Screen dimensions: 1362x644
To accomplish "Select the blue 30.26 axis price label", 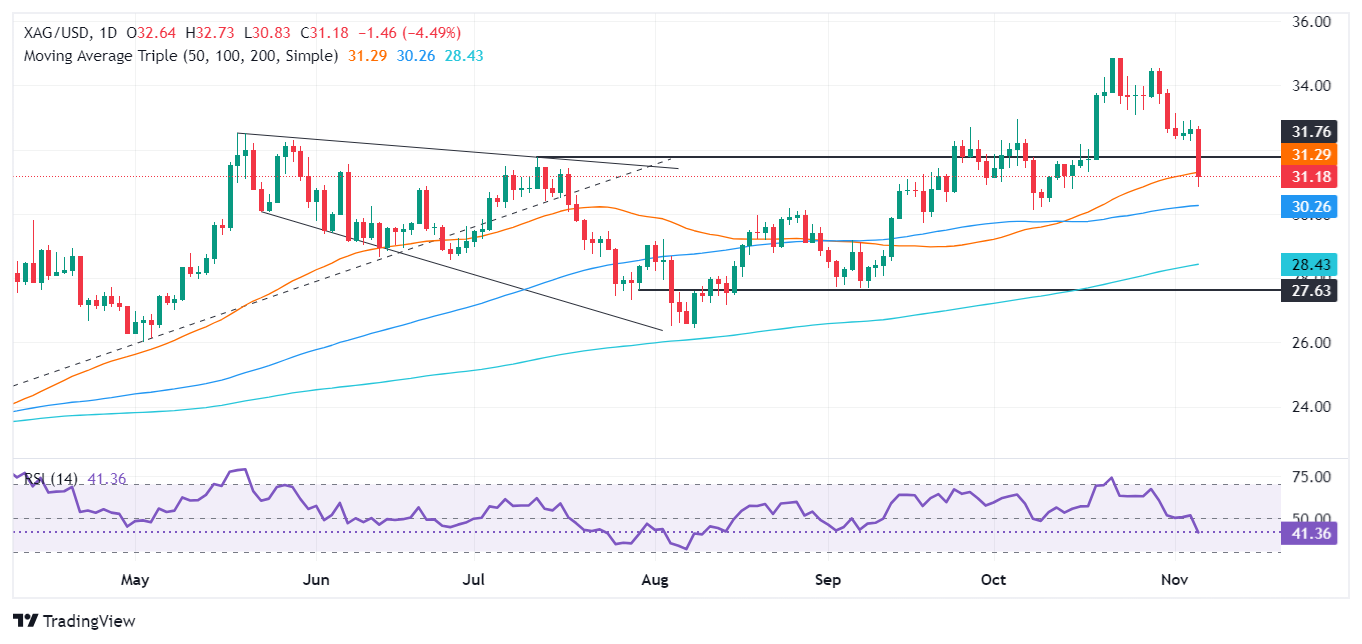I will coord(1309,205).
